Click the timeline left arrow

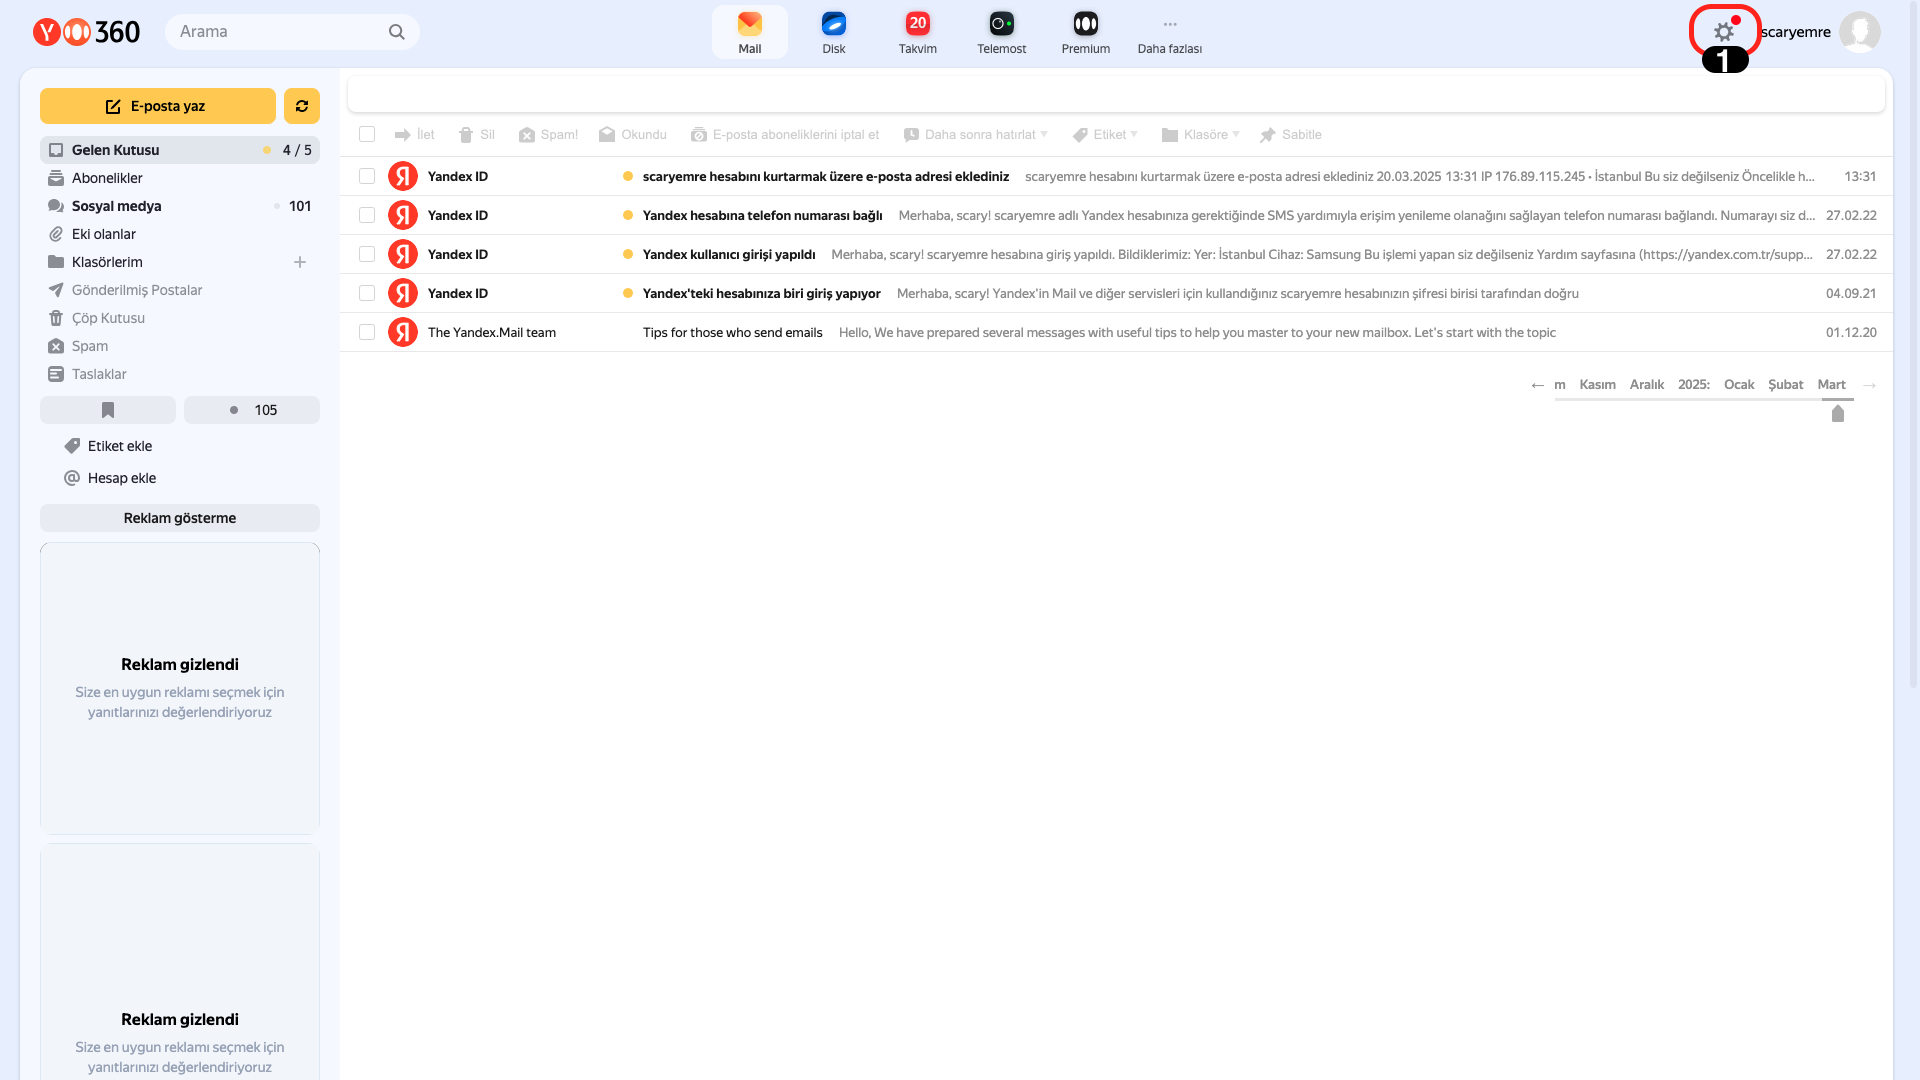1537,385
